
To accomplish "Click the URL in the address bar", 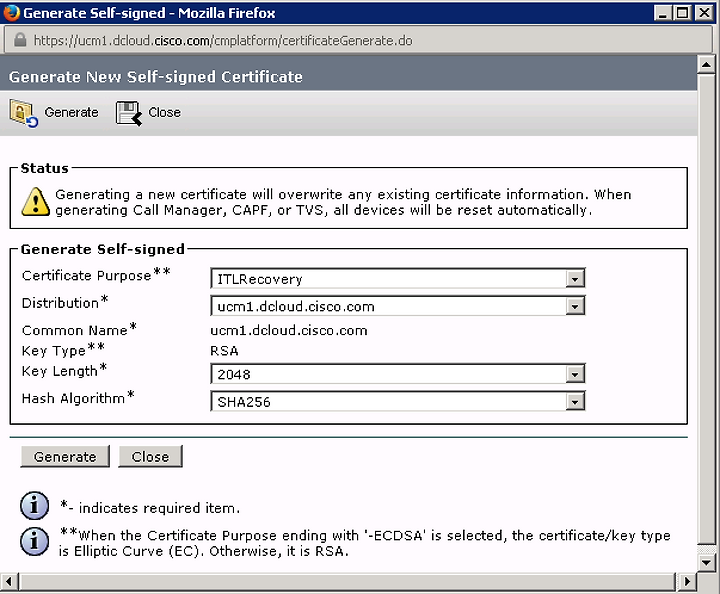I will tap(223, 40).
